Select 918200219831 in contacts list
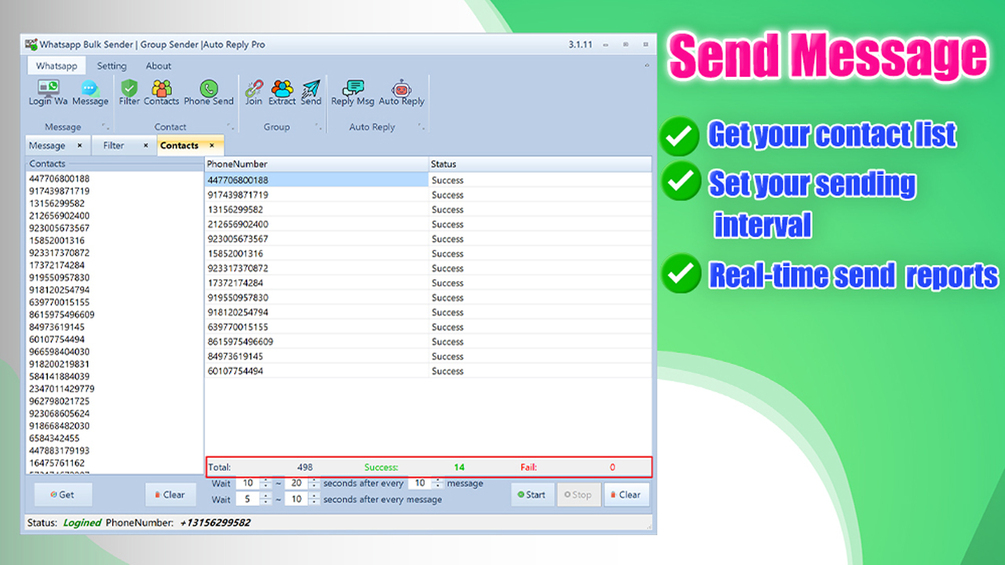 [59, 364]
